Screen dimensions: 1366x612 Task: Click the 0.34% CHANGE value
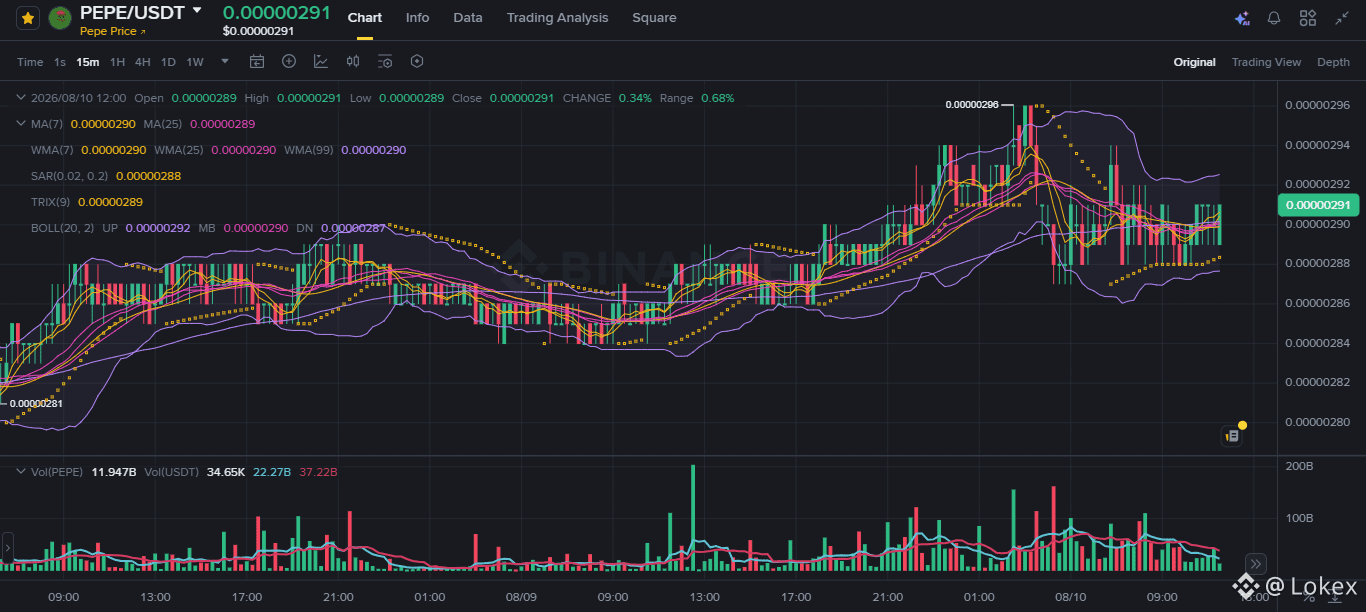(x=635, y=98)
